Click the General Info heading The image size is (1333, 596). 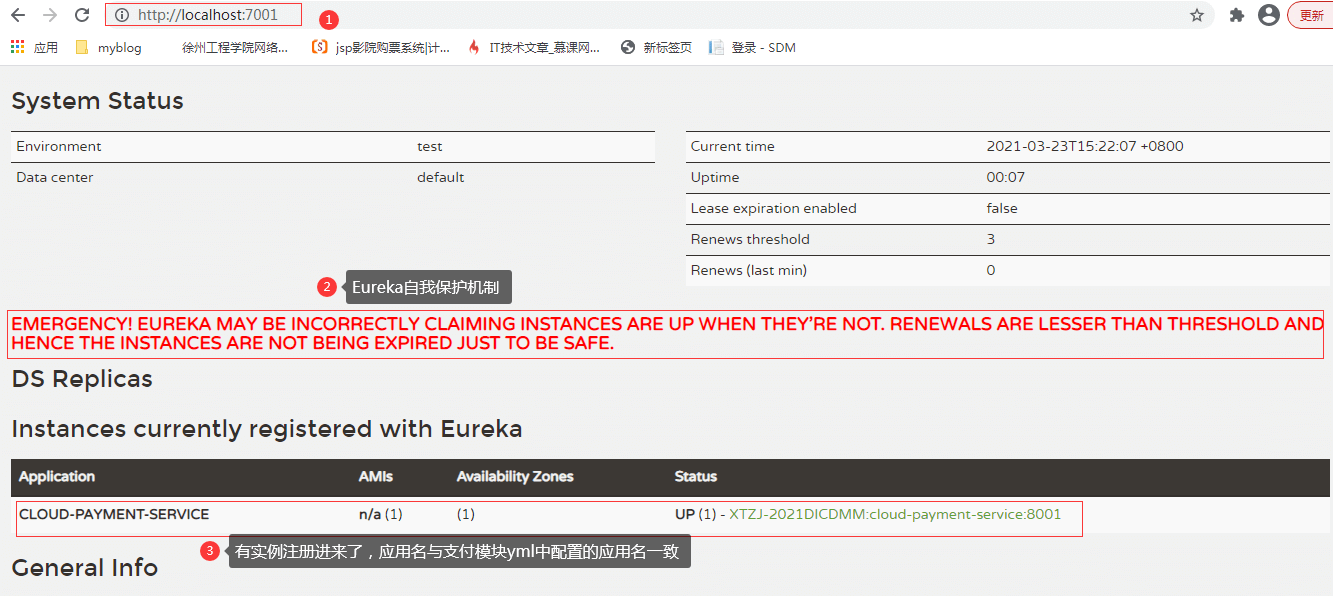pyautogui.click(x=85, y=568)
